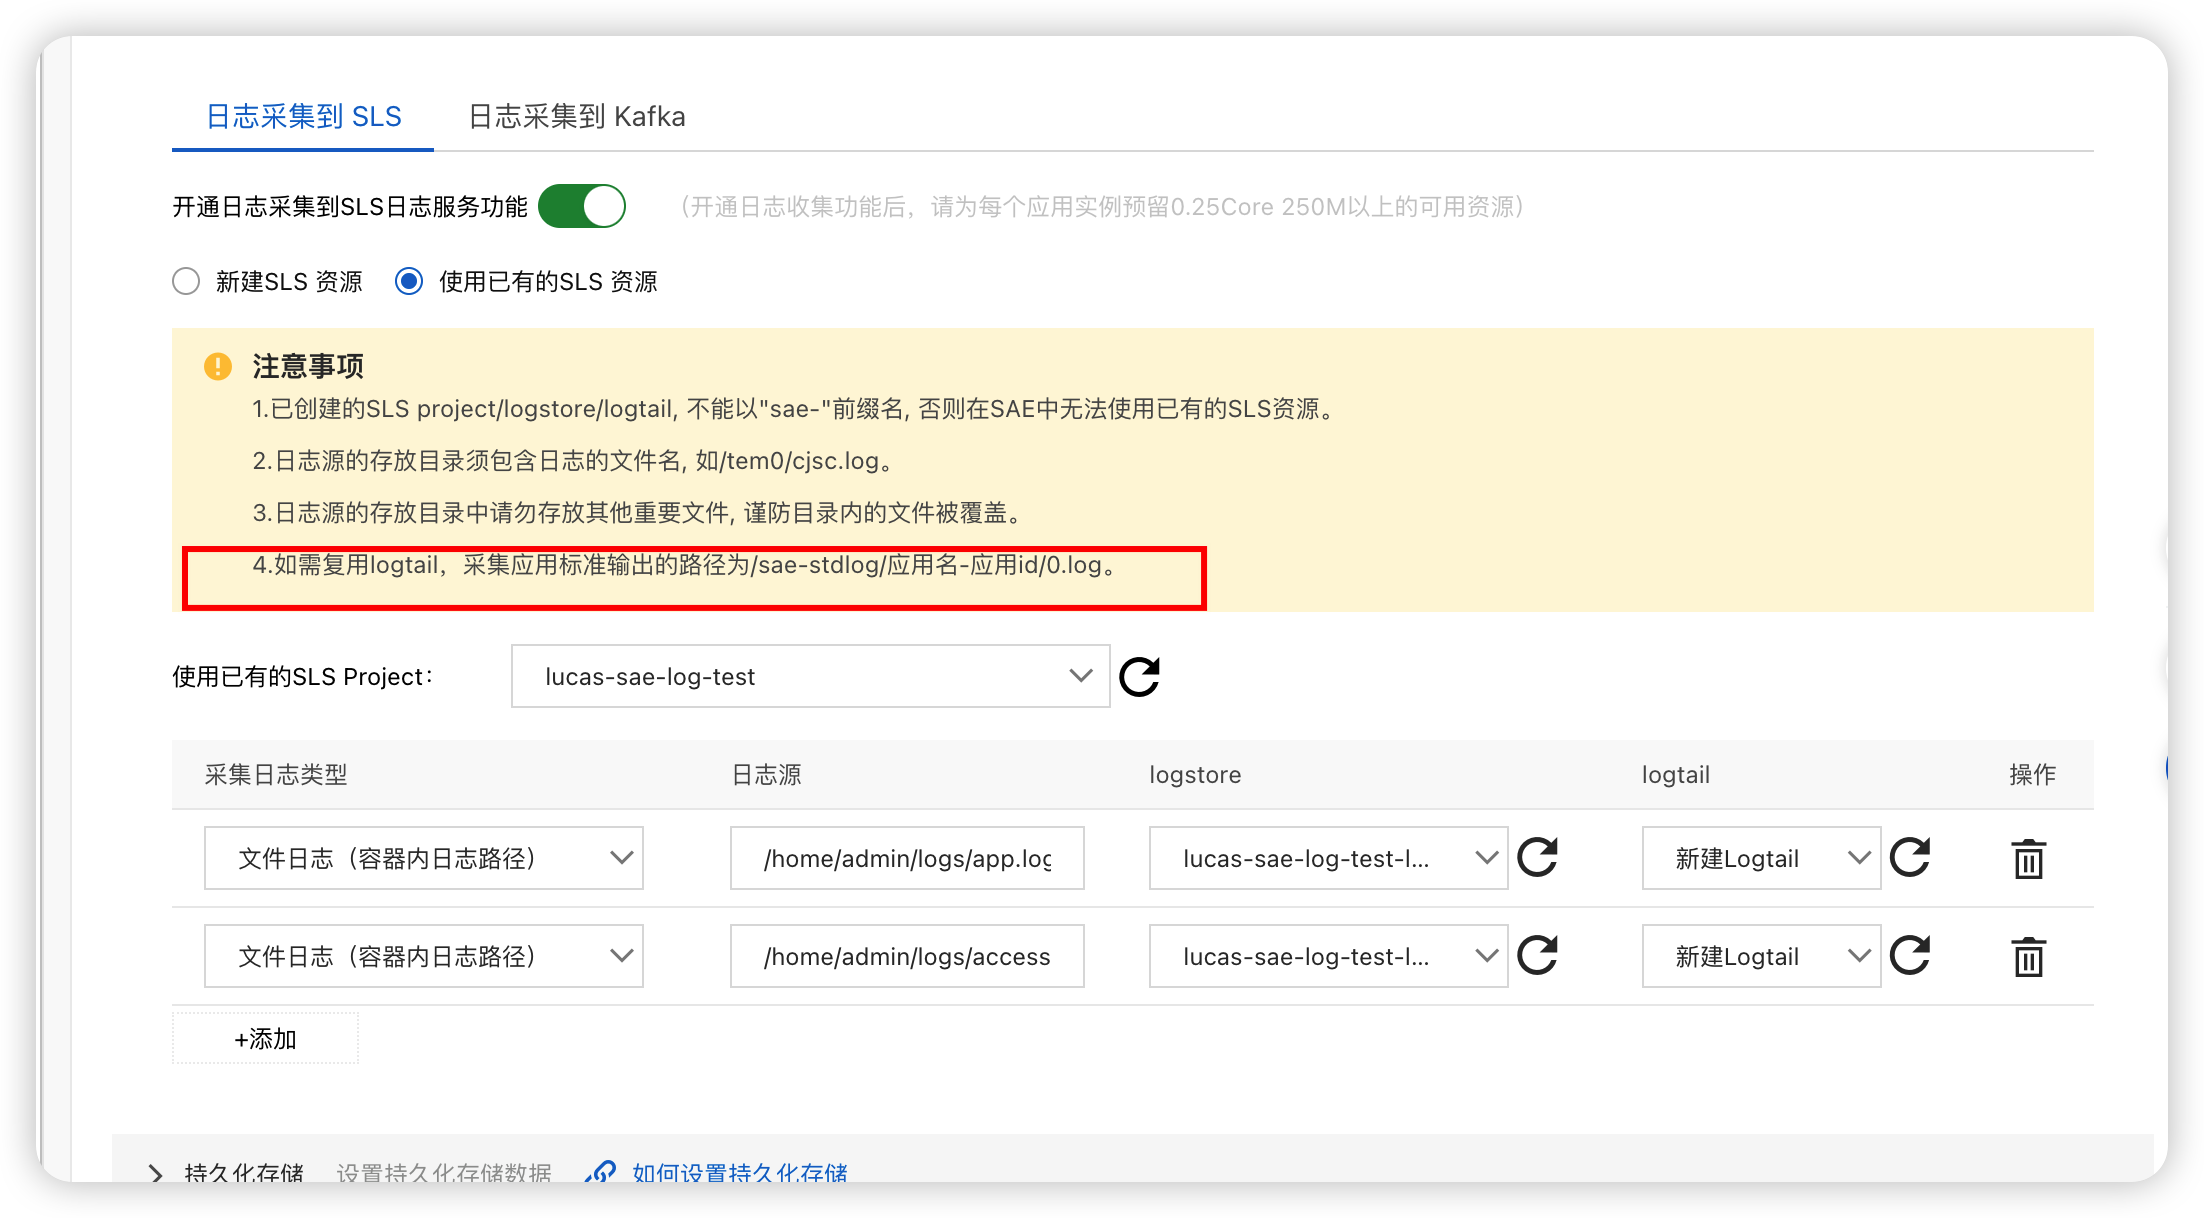This screenshot has height=1218, width=2204.
Task: Open logstore dropdown in access log row
Action: click(1328, 956)
